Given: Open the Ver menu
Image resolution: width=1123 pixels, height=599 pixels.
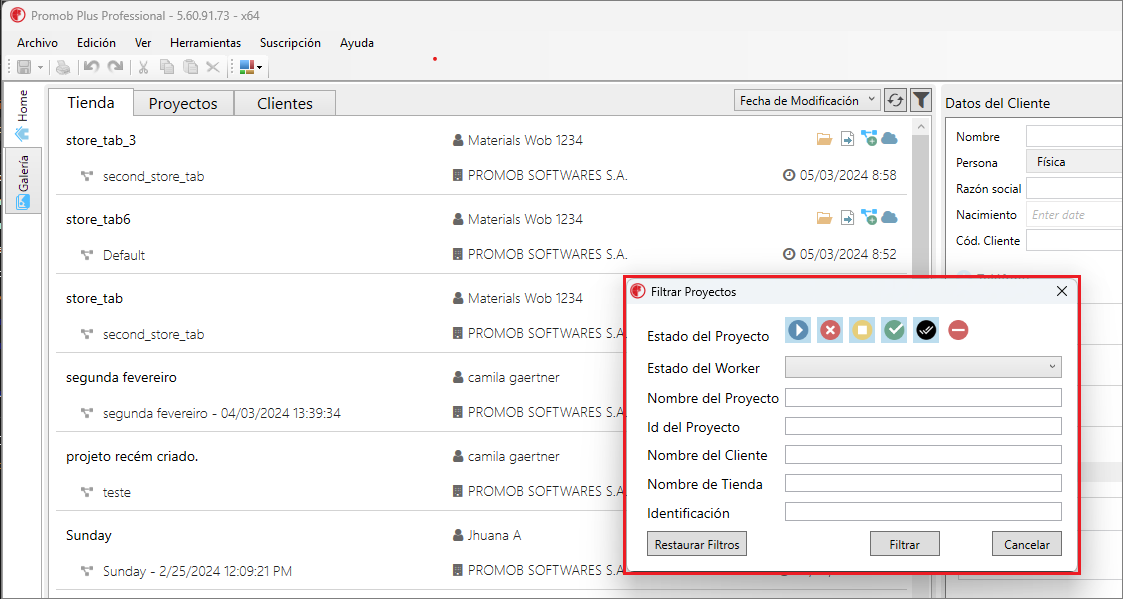Looking at the screenshot, I should point(143,43).
